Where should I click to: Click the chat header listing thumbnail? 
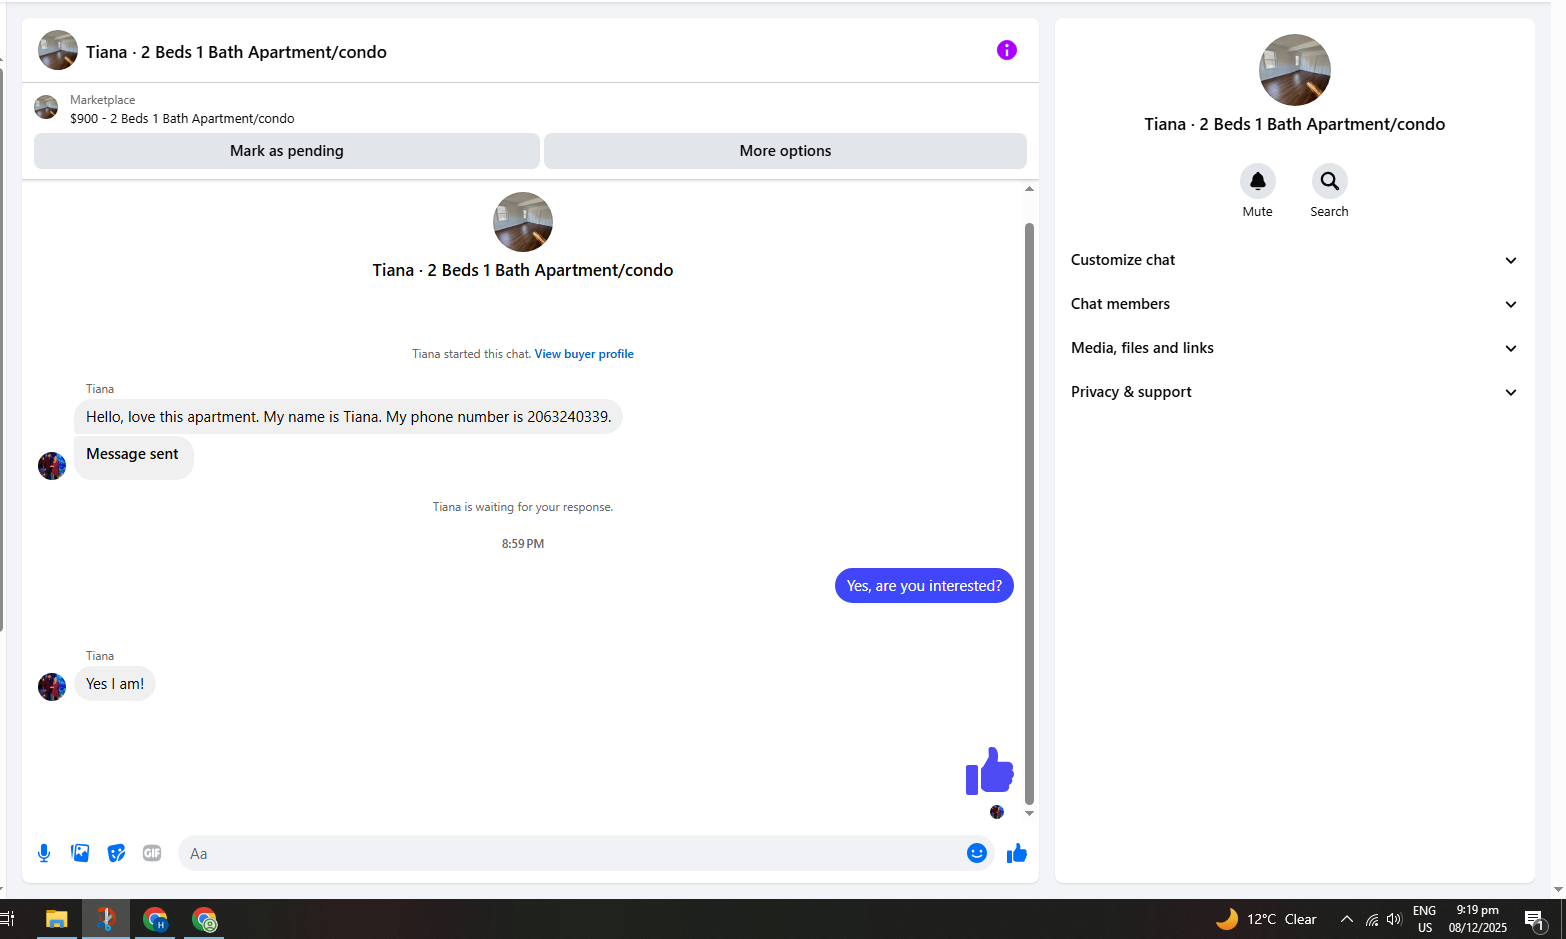click(58, 50)
